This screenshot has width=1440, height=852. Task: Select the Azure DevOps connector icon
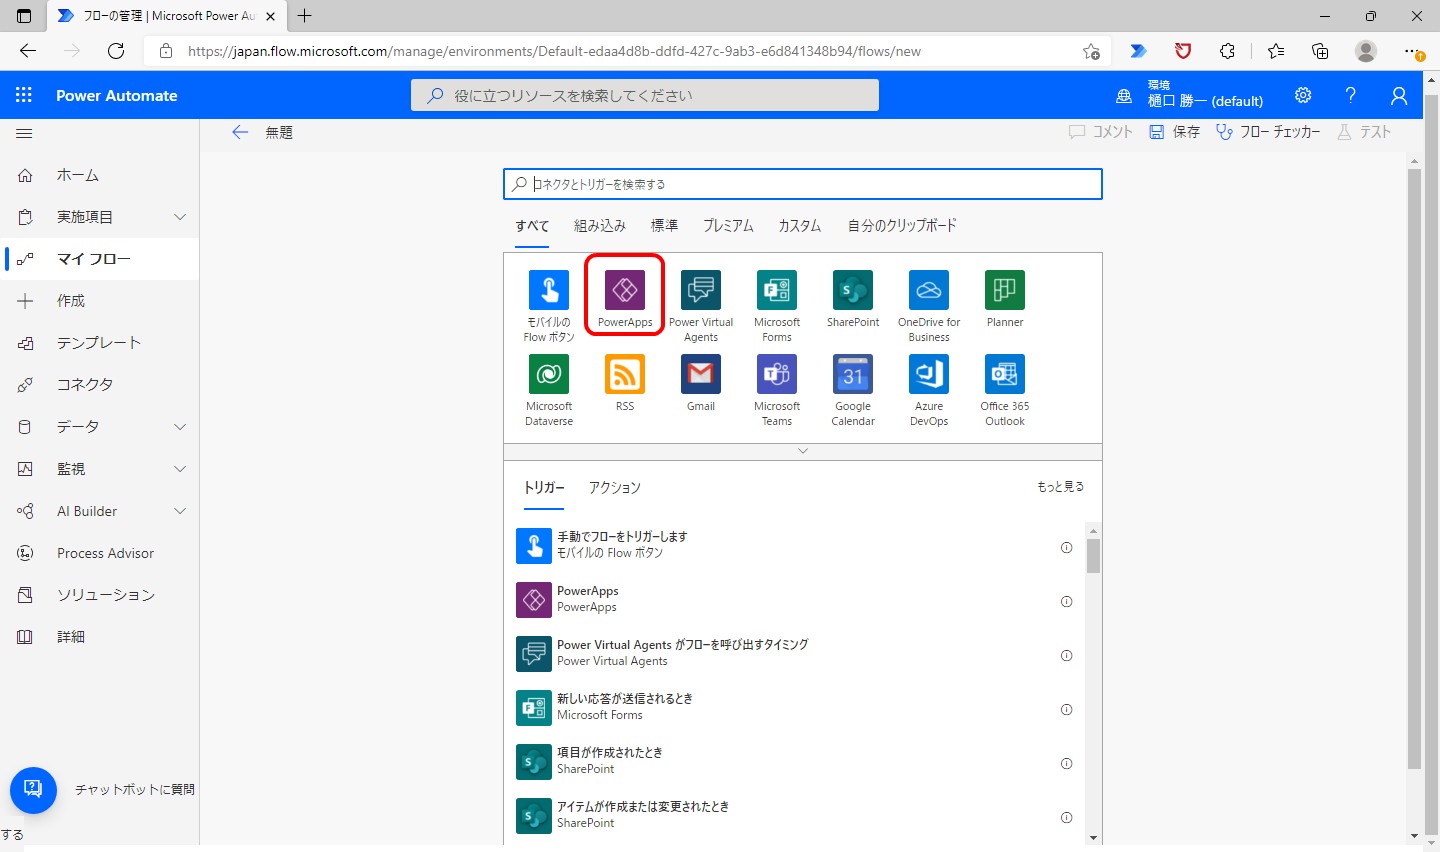click(929, 374)
